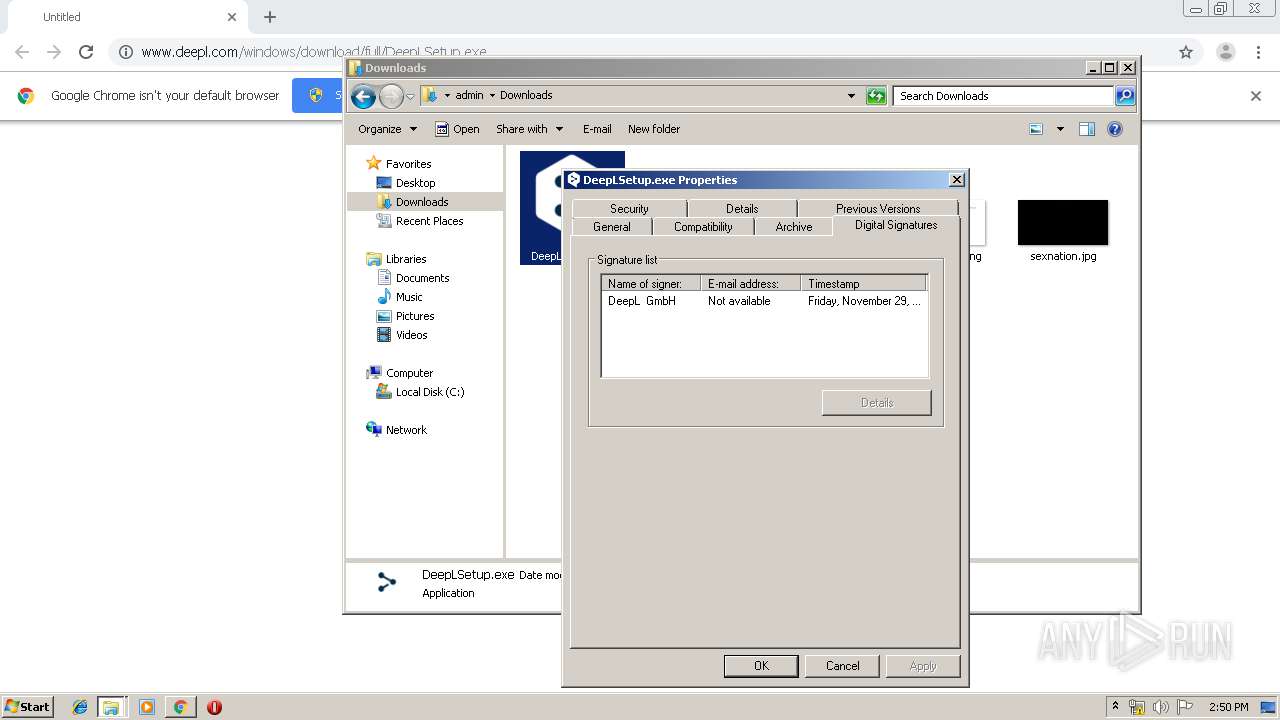Image resolution: width=1280 pixels, height=720 pixels.
Task: Expand the Organize menu
Action: (387, 129)
